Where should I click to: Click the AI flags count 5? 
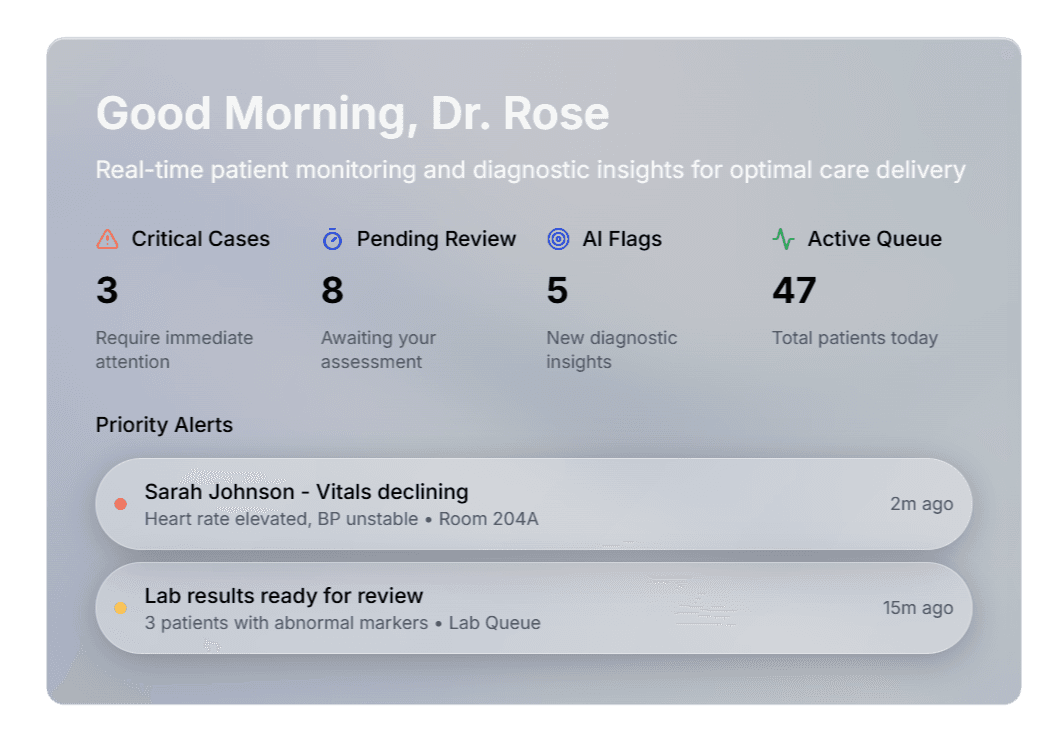[557, 290]
